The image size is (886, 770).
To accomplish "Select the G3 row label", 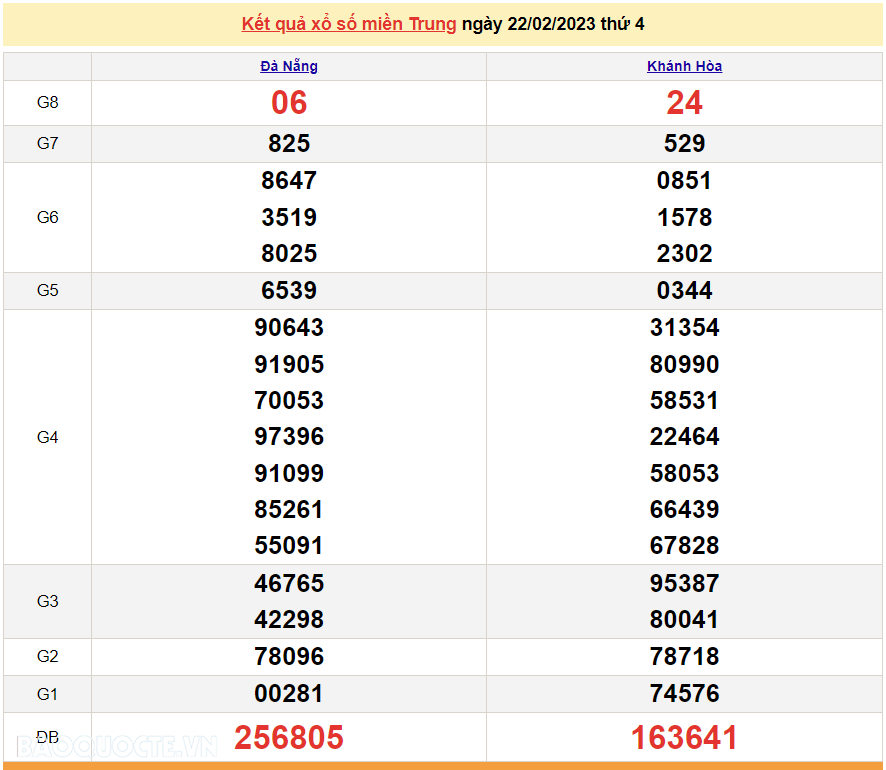I will (47, 601).
